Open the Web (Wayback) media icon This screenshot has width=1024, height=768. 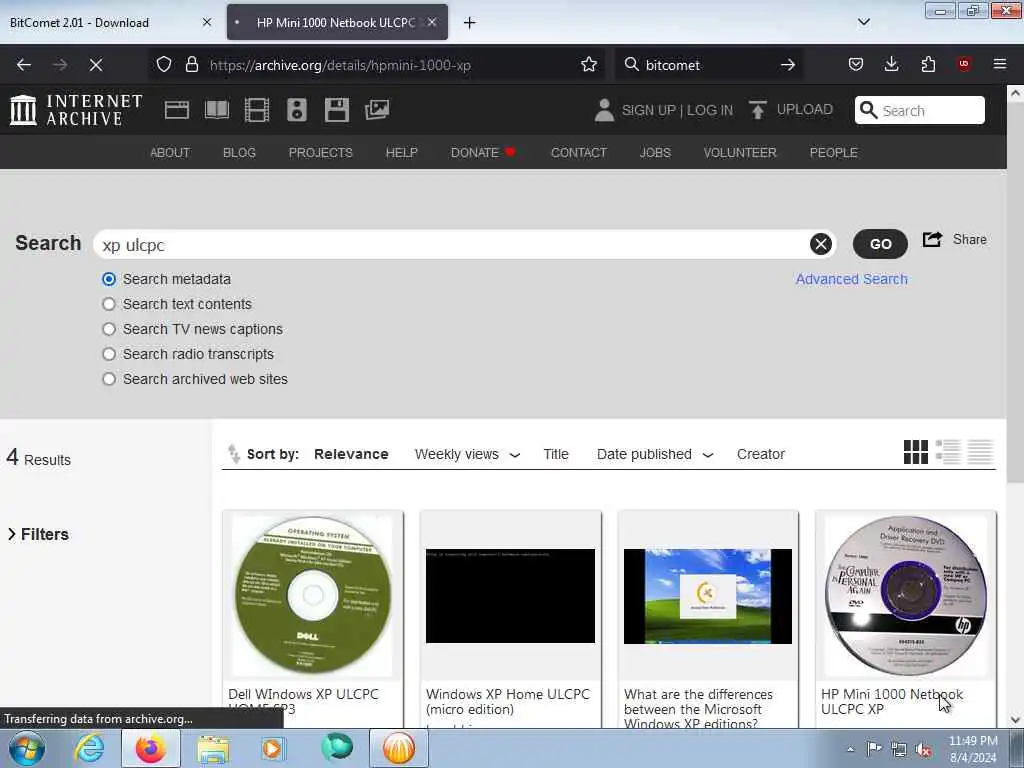(x=177, y=110)
